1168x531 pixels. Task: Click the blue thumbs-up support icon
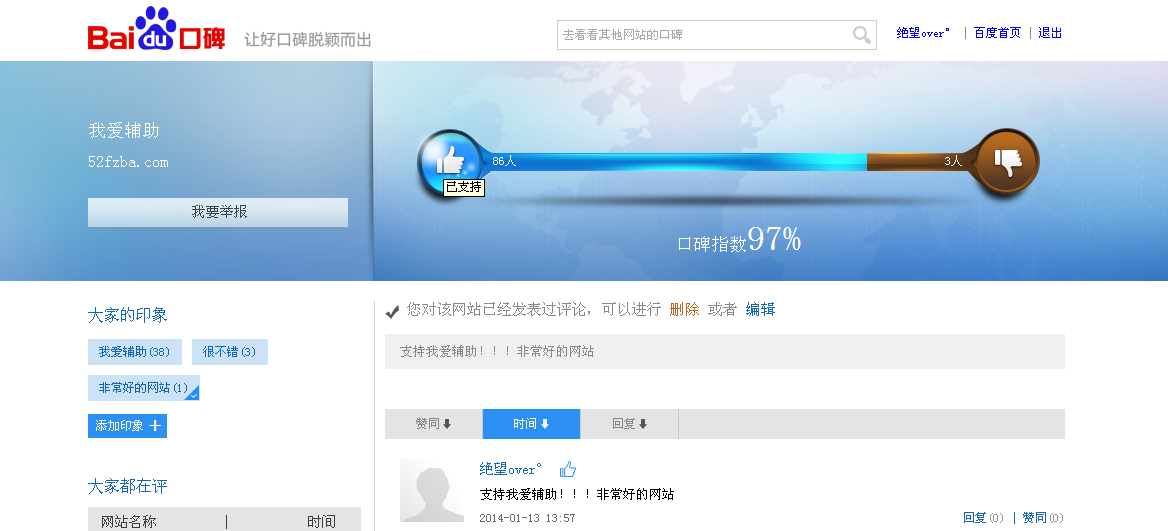[450, 160]
